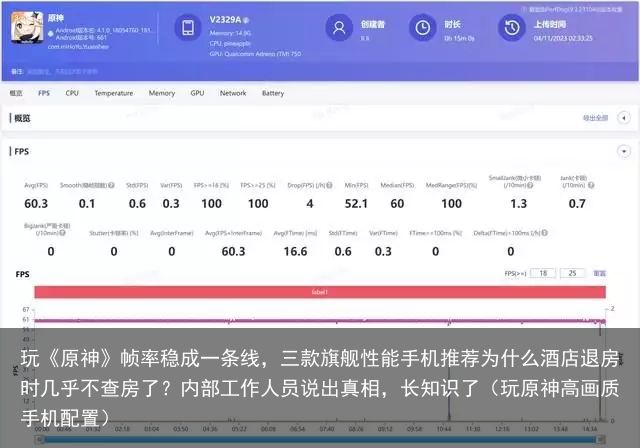Click the 导出全部 export link
This screenshot has height=448, width=640.
(x=595, y=118)
